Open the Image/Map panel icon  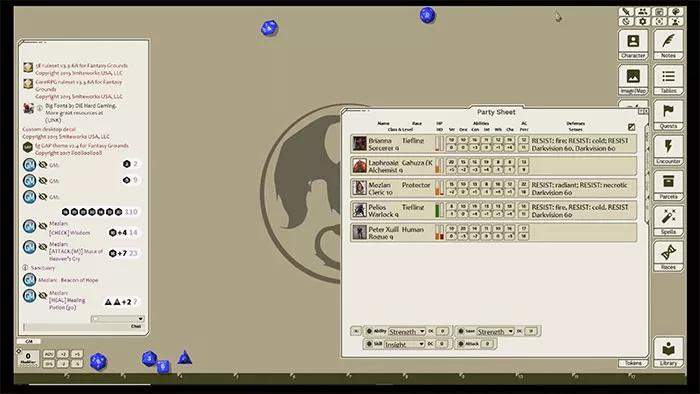(633, 79)
